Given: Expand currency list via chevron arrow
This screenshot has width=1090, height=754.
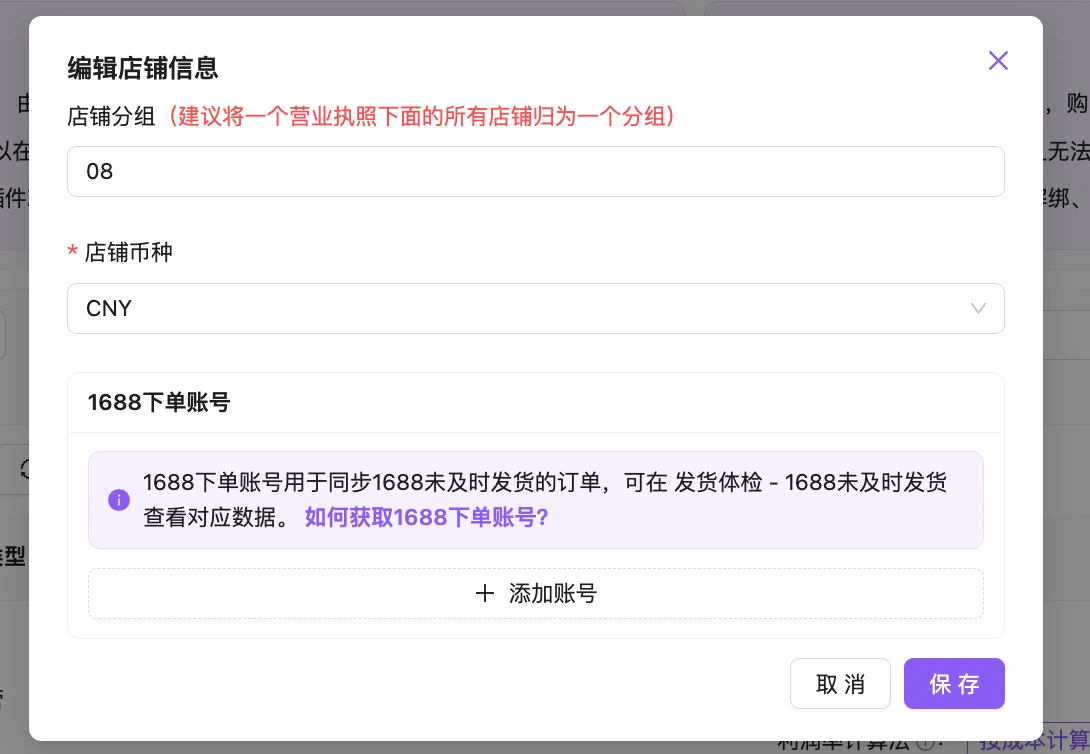Looking at the screenshot, I should coord(978,309).
